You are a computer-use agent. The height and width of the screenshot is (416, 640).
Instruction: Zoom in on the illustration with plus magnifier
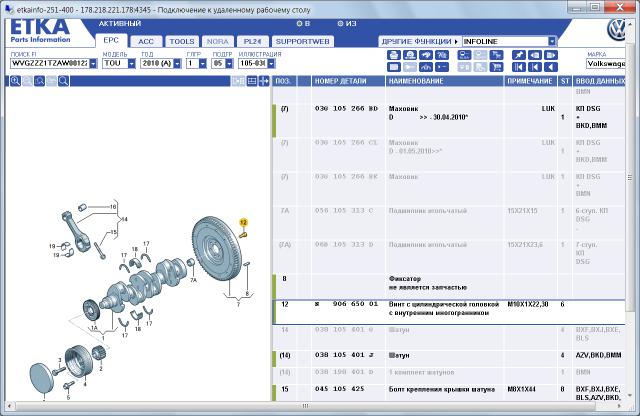(x=15, y=81)
